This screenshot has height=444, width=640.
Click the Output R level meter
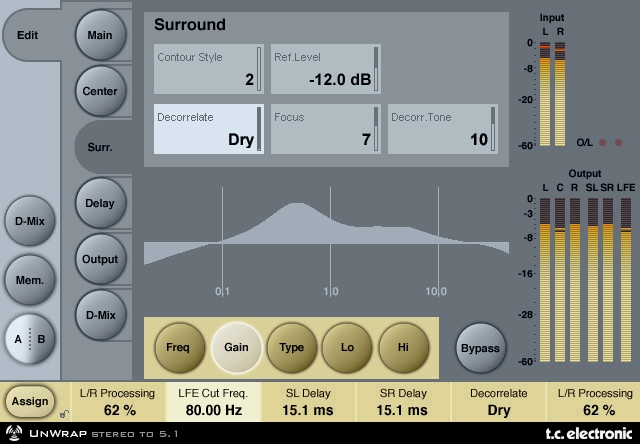pos(575,280)
